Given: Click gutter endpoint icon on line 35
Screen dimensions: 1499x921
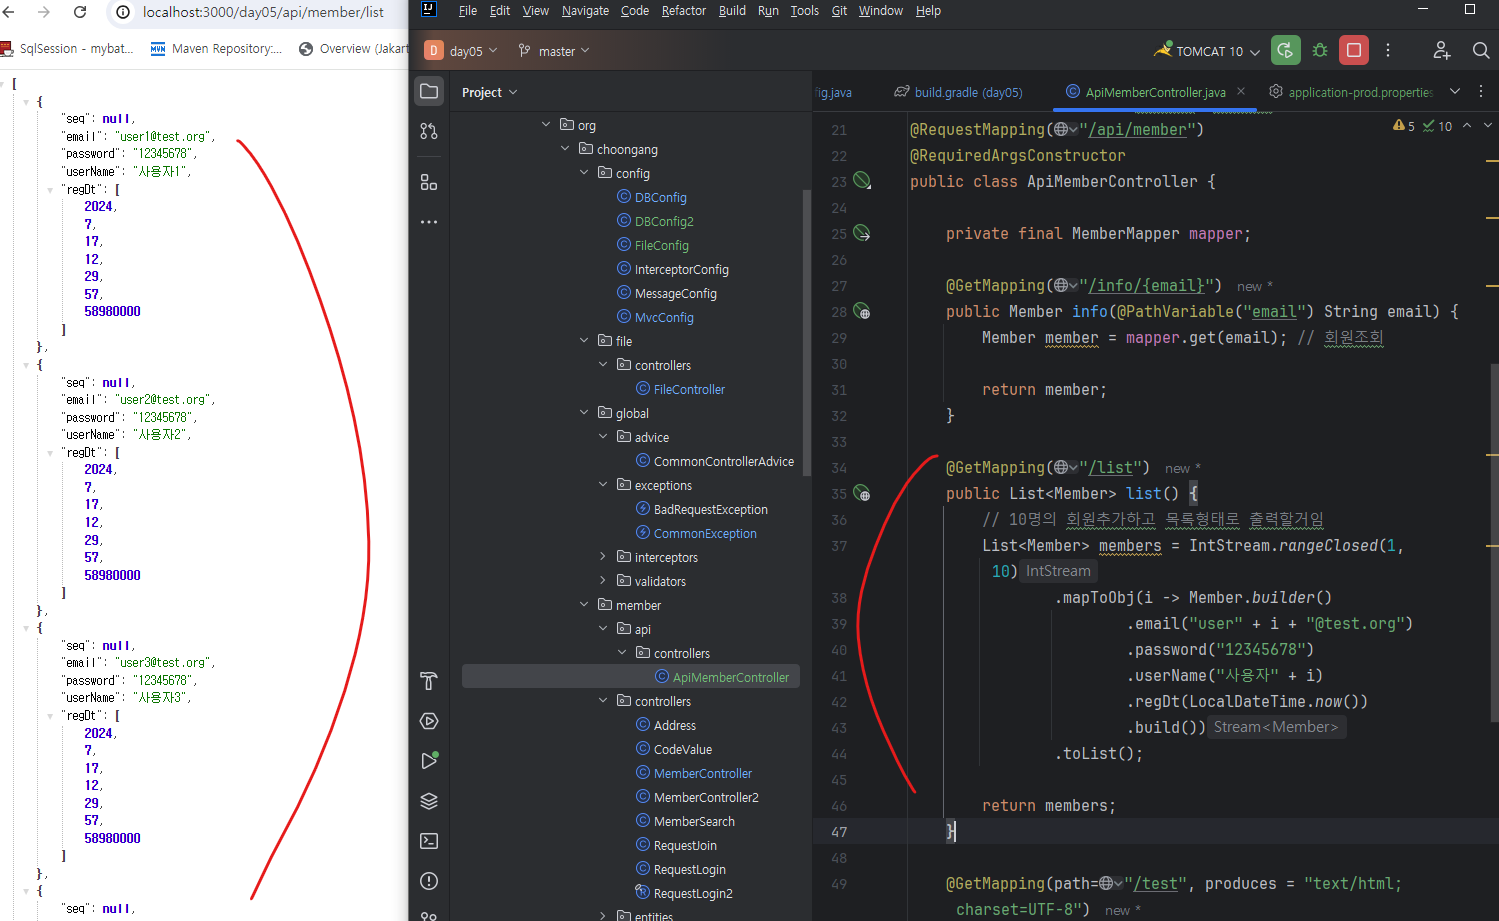Looking at the screenshot, I should coord(862,493).
